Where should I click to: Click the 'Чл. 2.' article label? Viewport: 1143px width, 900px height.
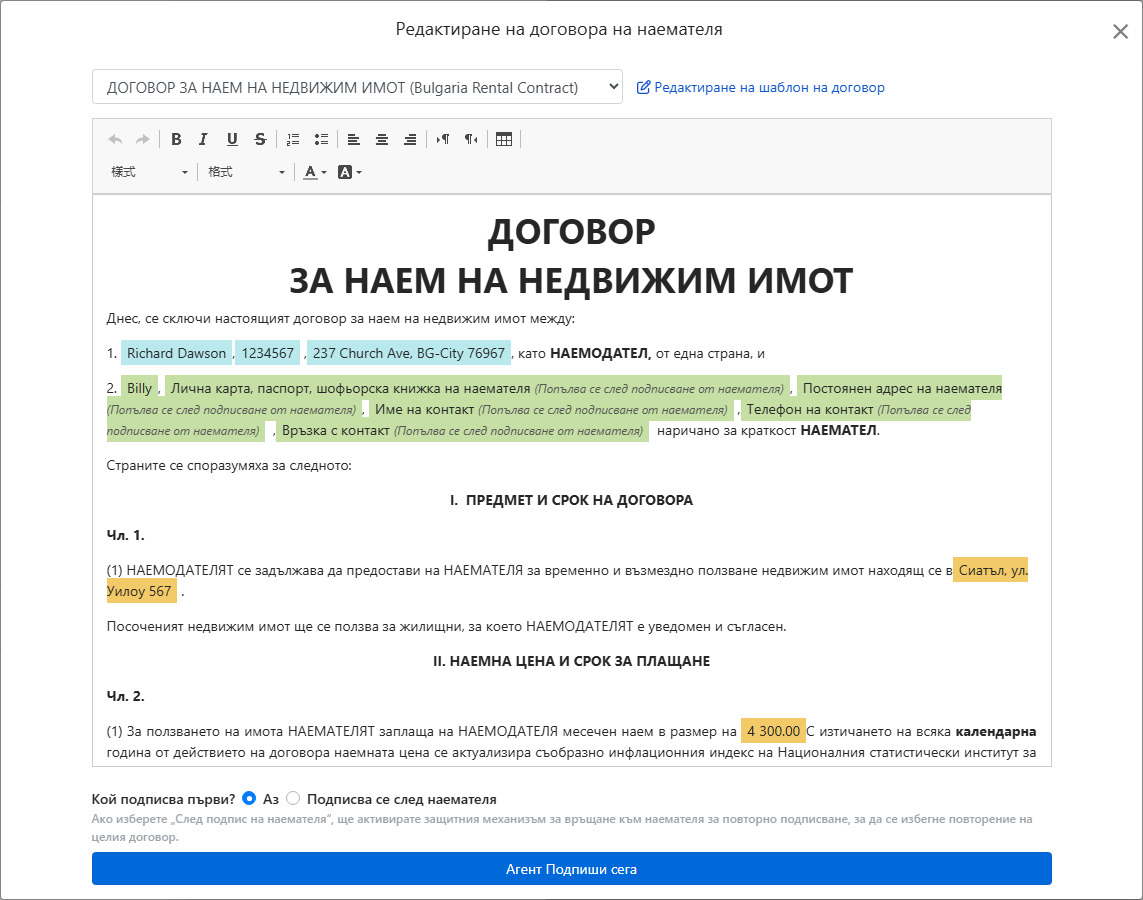(125, 697)
